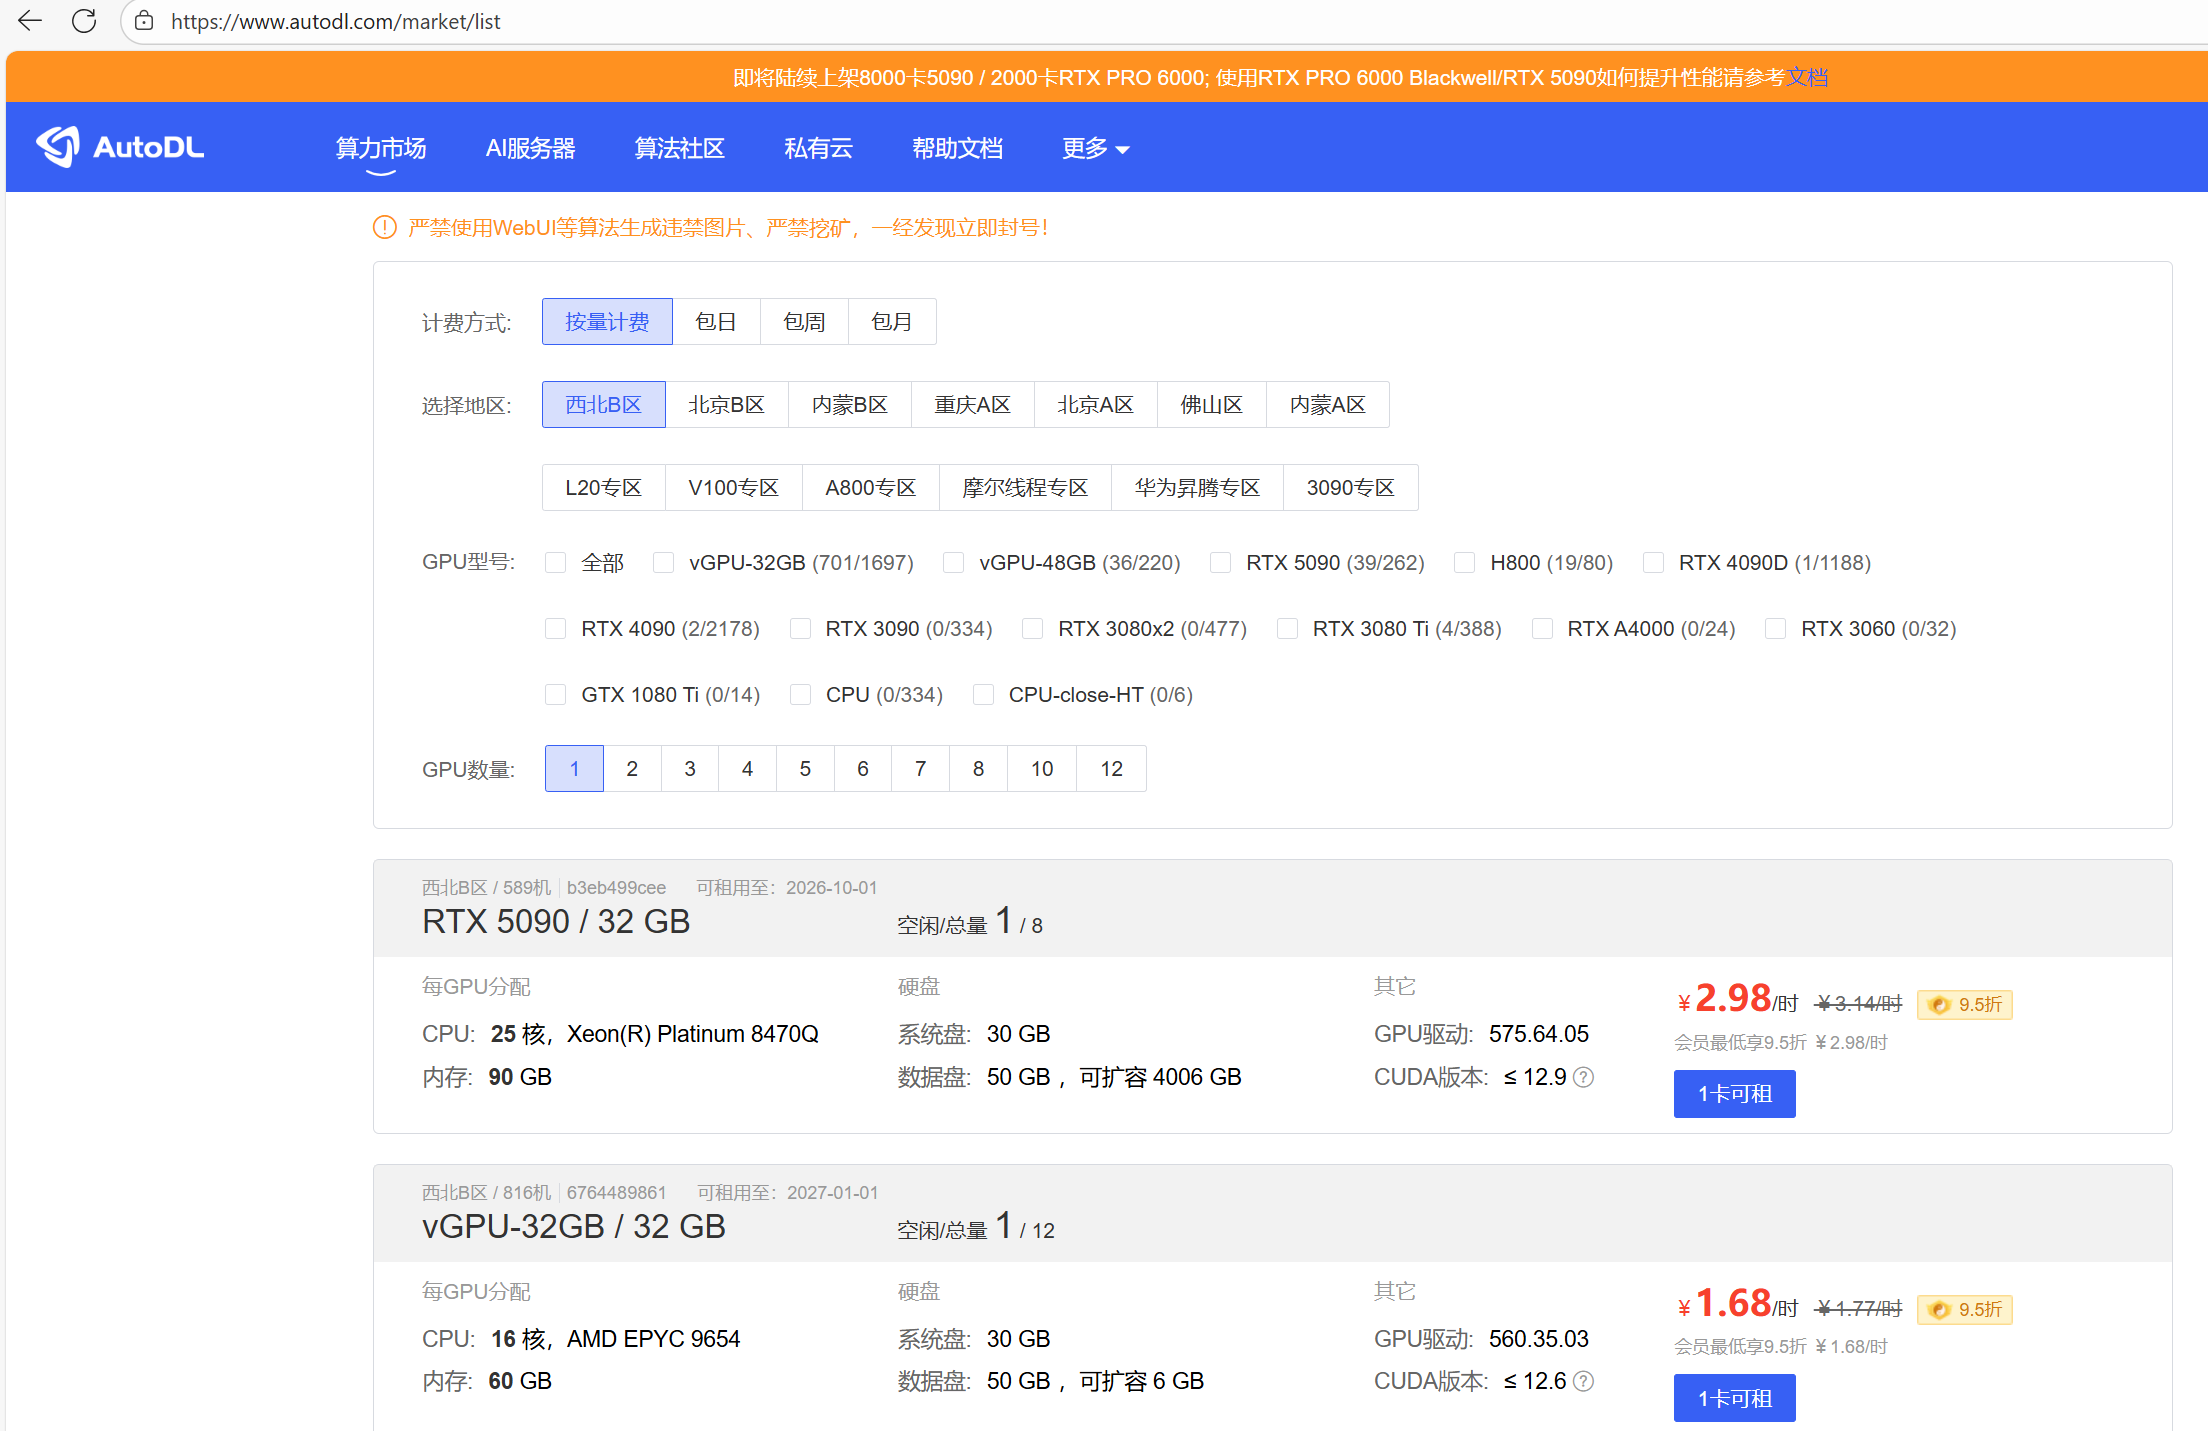Viewport: 2208px width, 1431px height.
Task: Check the CPU-close-HT (0/6) checkbox
Action: 984,695
